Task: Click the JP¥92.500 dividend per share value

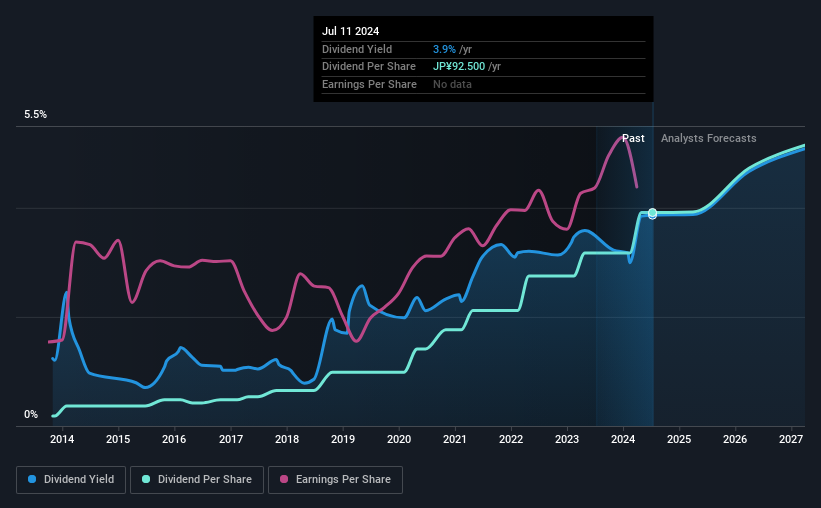Action: pyautogui.click(x=459, y=67)
